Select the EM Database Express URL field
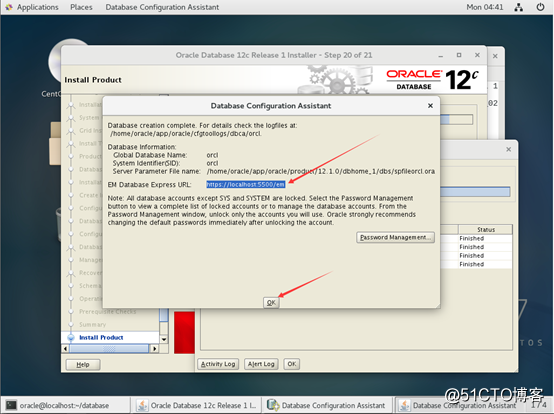 (x=246, y=184)
